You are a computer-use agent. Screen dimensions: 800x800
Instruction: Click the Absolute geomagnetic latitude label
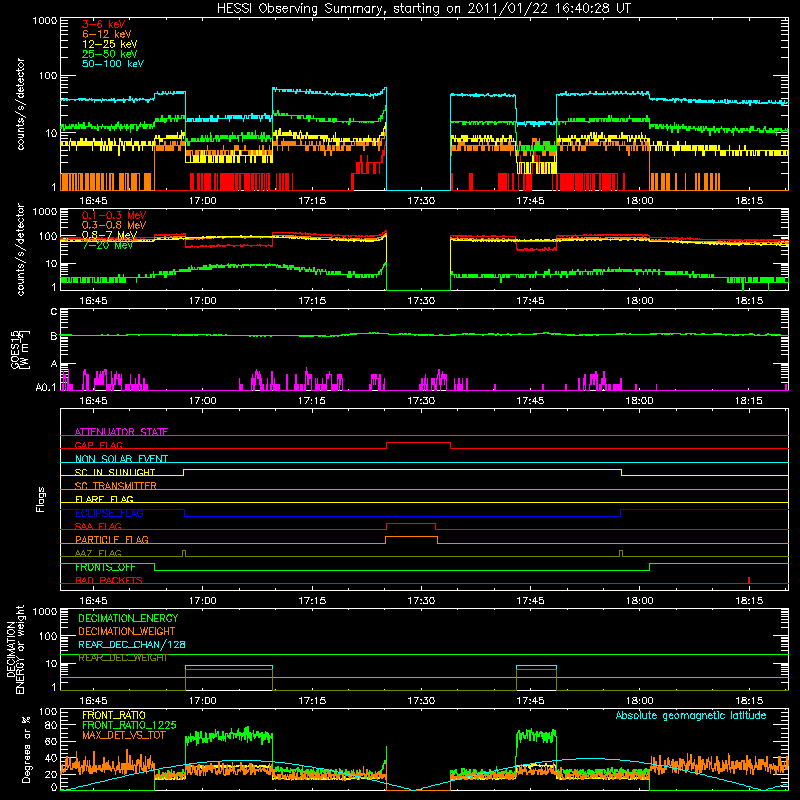click(691, 715)
